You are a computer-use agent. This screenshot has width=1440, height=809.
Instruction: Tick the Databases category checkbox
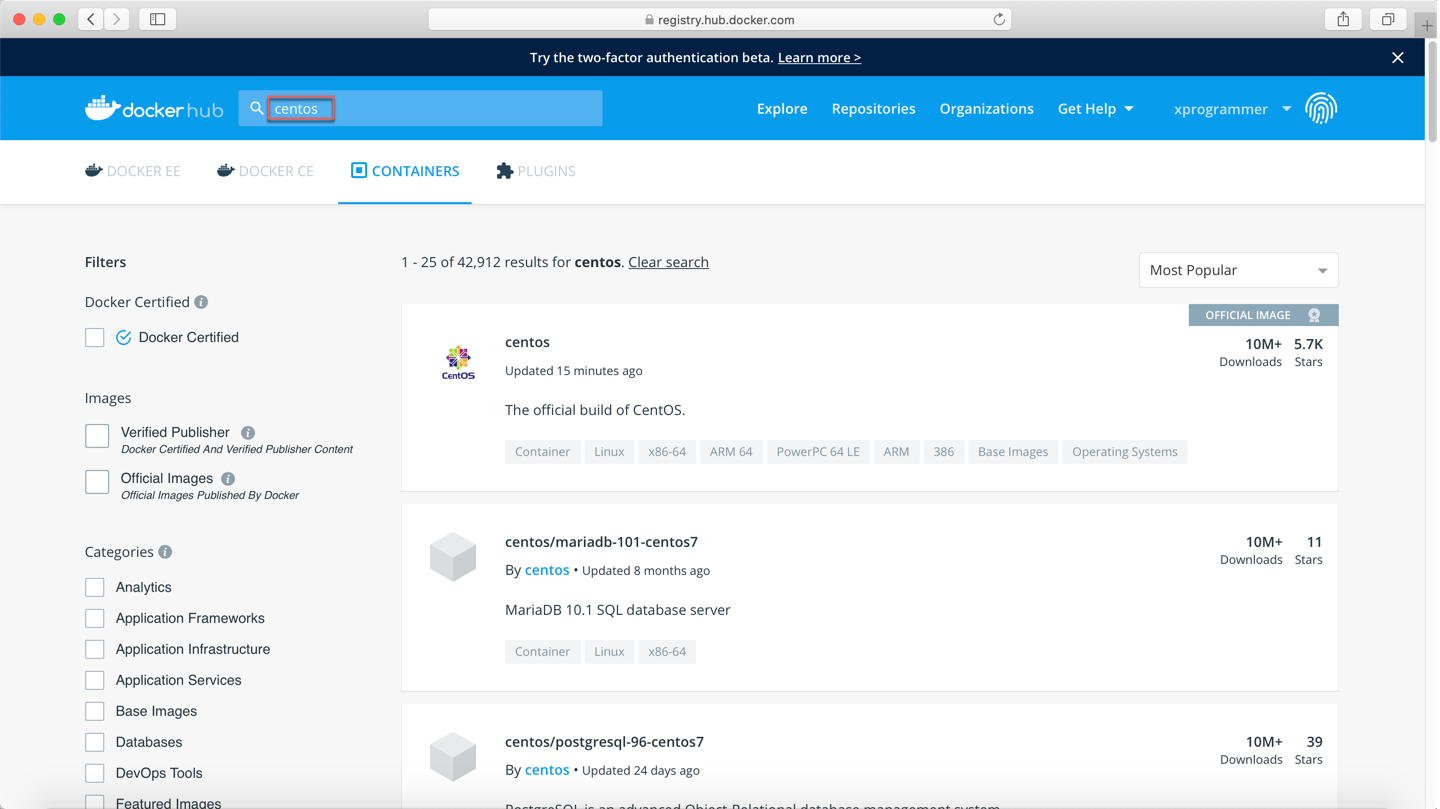coord(95,742)
